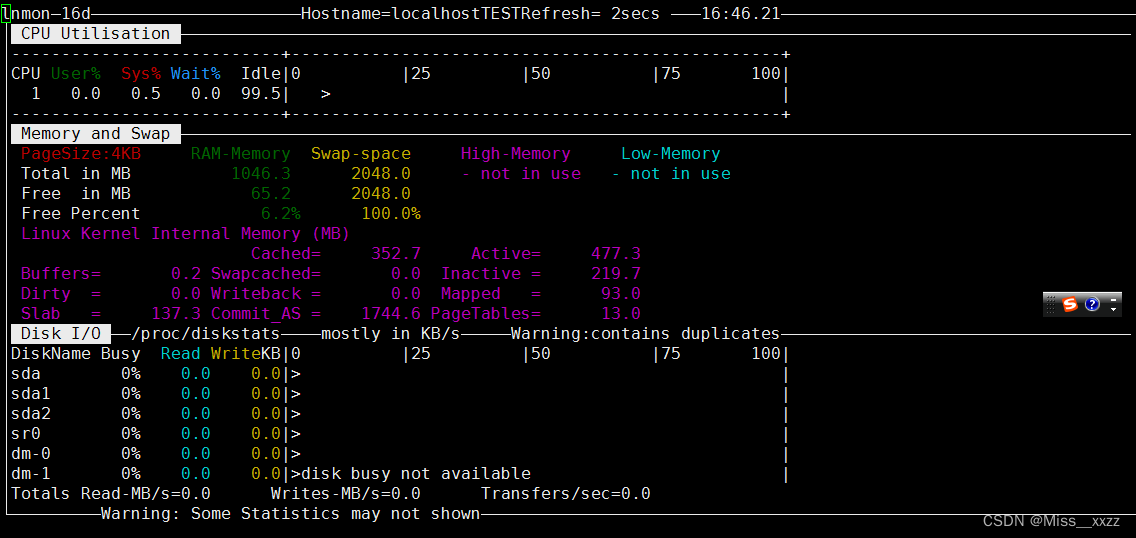Click the 16:46.21 clock time
Viewport: 1136px width, 538px height.
(x=741, y=13)
